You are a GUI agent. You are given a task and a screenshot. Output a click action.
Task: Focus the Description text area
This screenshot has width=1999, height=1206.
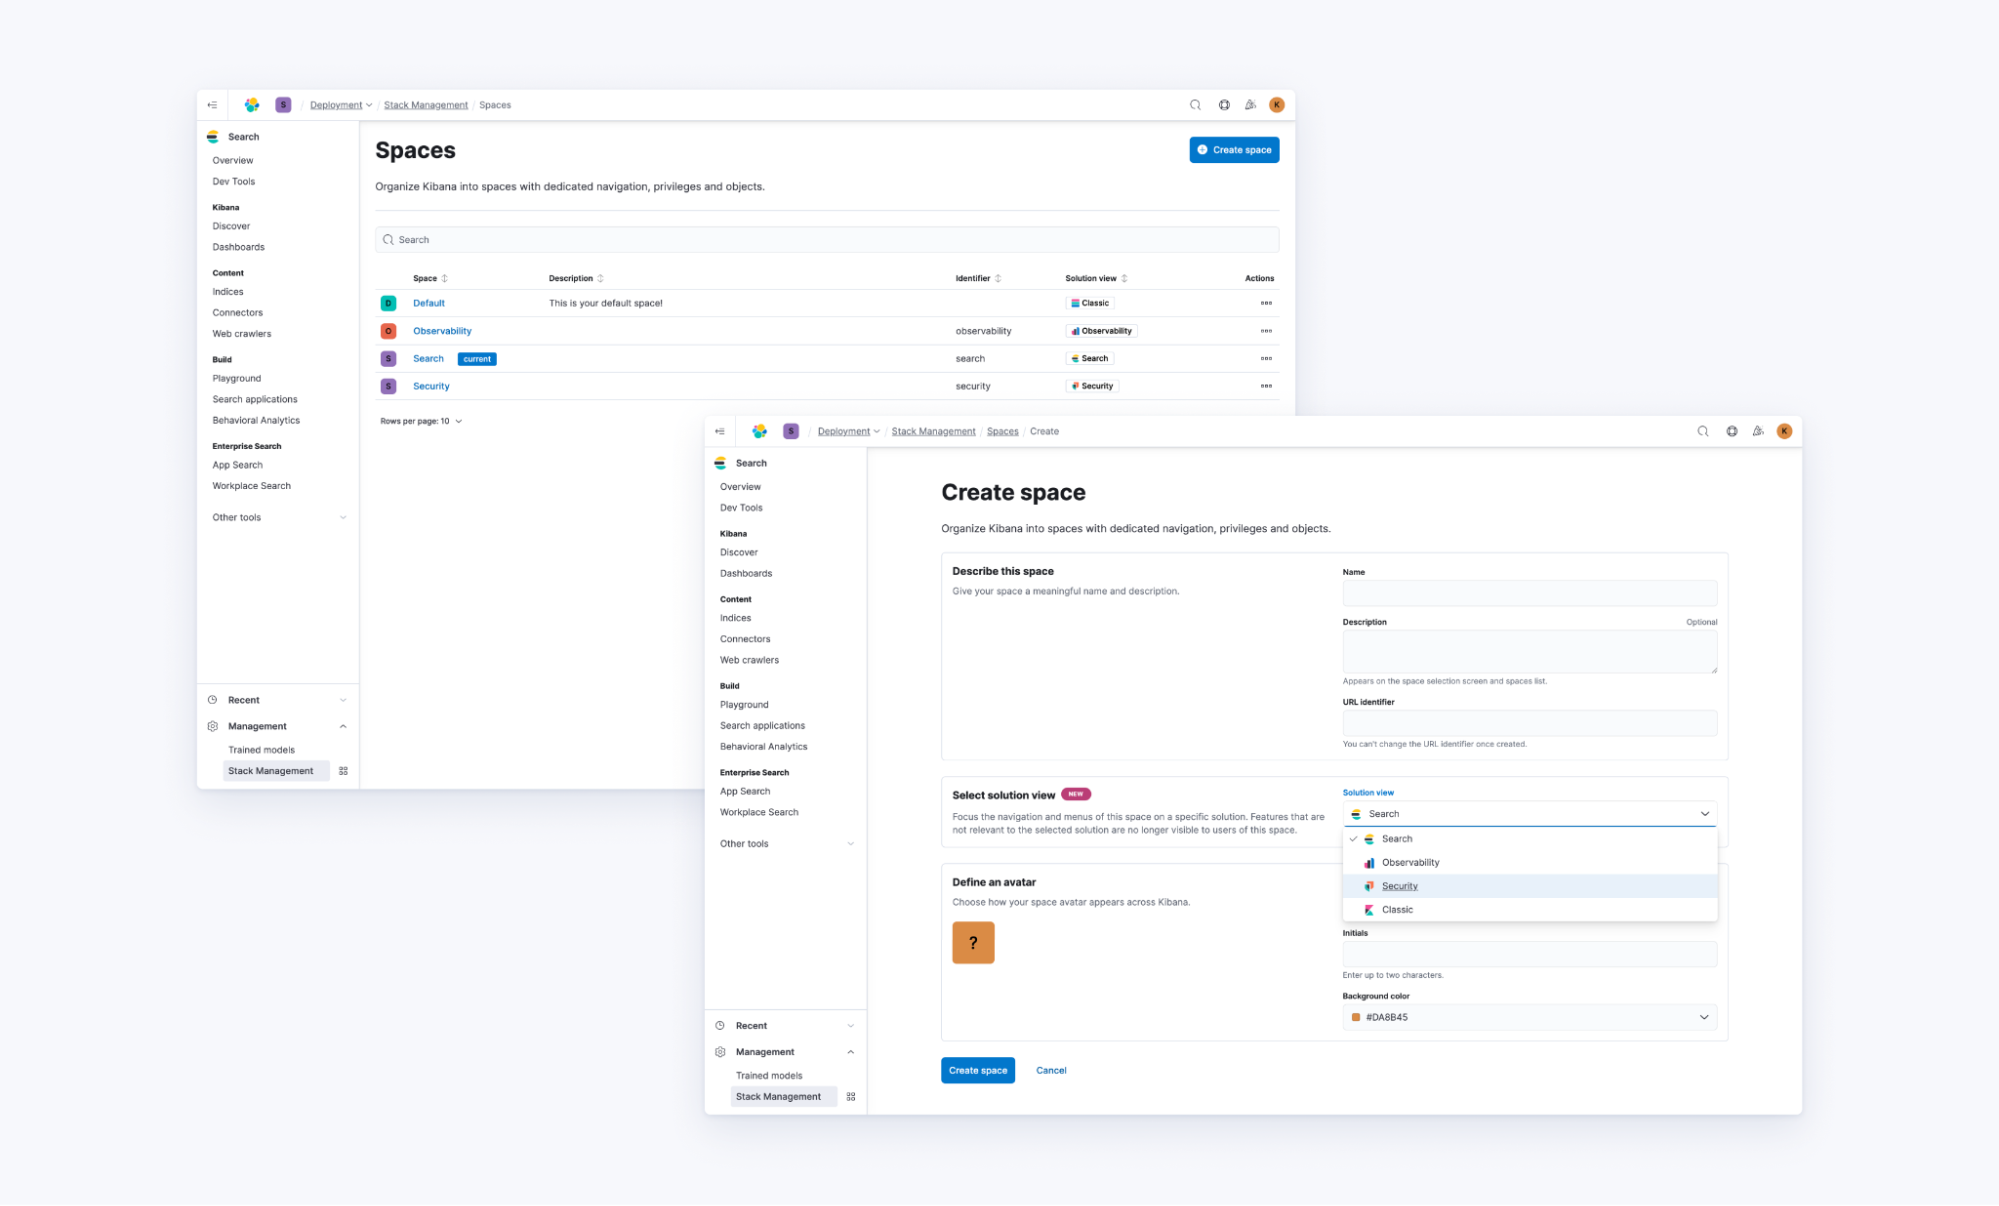click(1530, 652)
